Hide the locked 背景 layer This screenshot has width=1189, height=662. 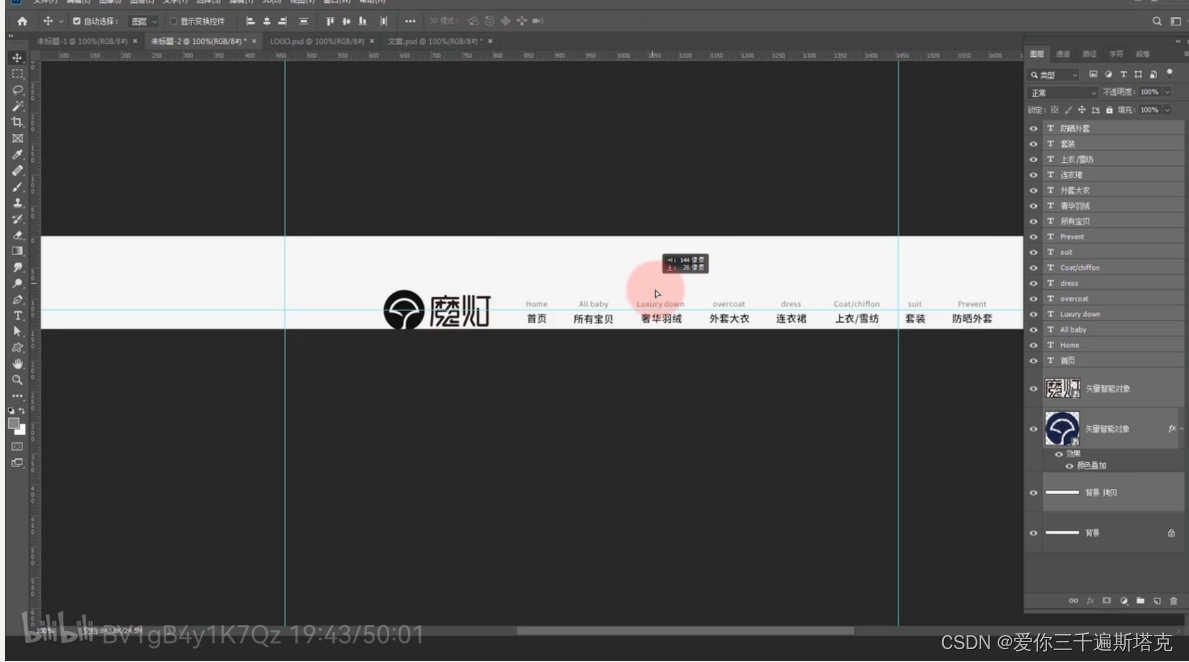tap(1033, 533)
